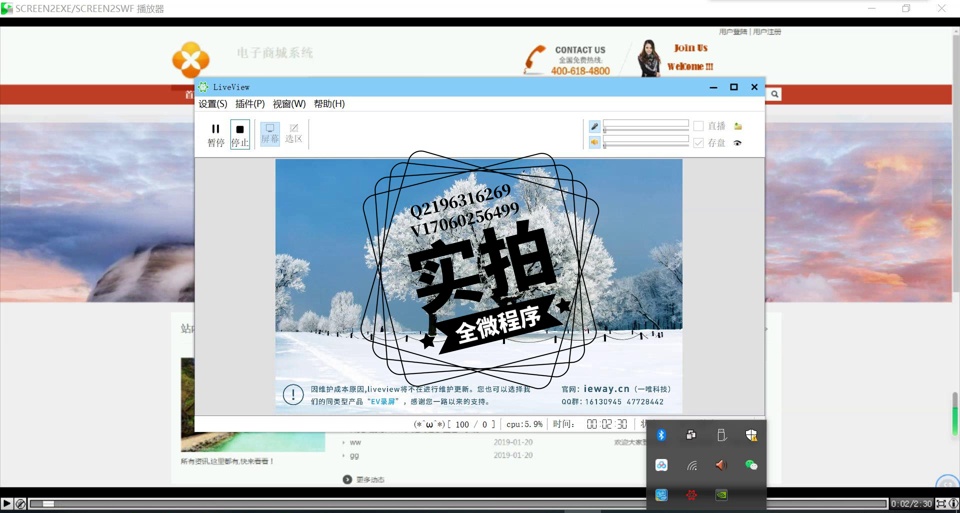The image size is (960, 513).
Task: Click the 2019-01-20 date on the ww row
Action: pyautogui.click(x=513, y=442)
